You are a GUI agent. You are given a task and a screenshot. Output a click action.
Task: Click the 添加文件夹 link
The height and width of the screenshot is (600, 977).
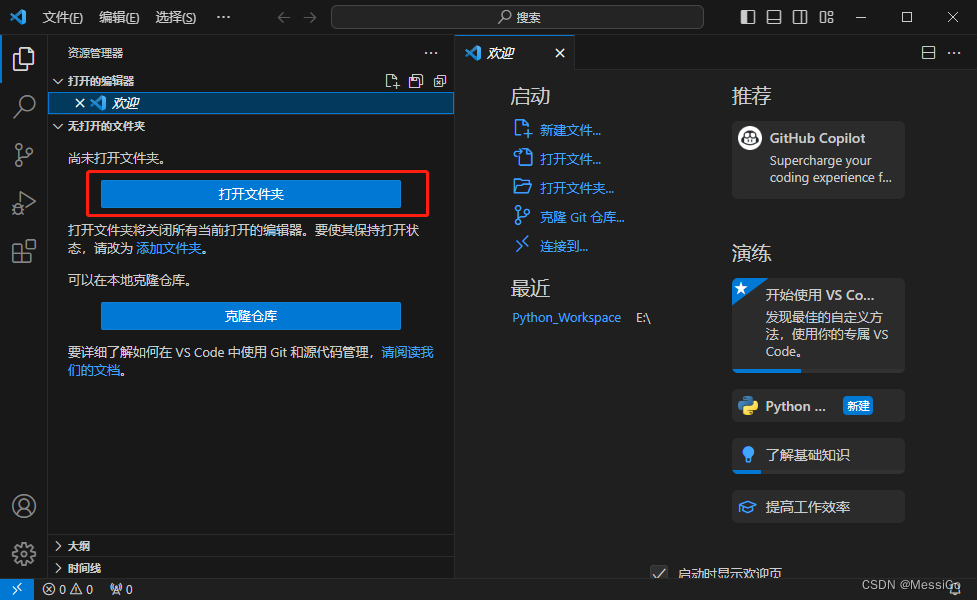(x=169, y=248)
